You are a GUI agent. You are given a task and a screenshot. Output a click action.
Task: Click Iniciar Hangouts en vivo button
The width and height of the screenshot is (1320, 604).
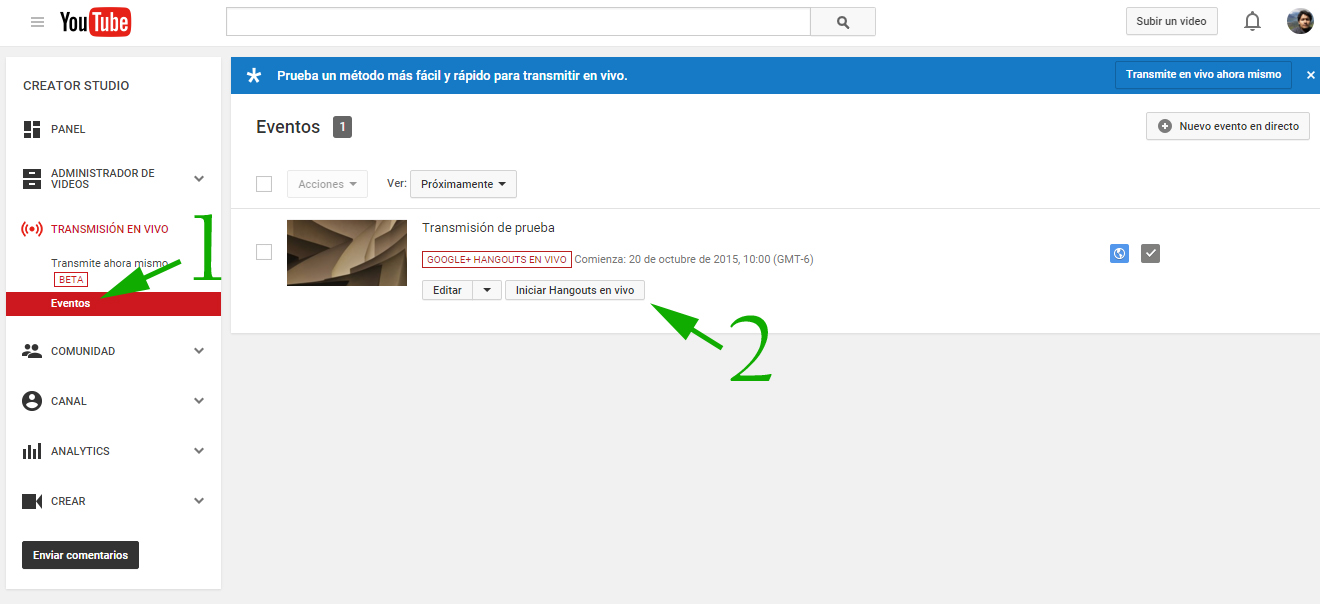tap(575, 290)
